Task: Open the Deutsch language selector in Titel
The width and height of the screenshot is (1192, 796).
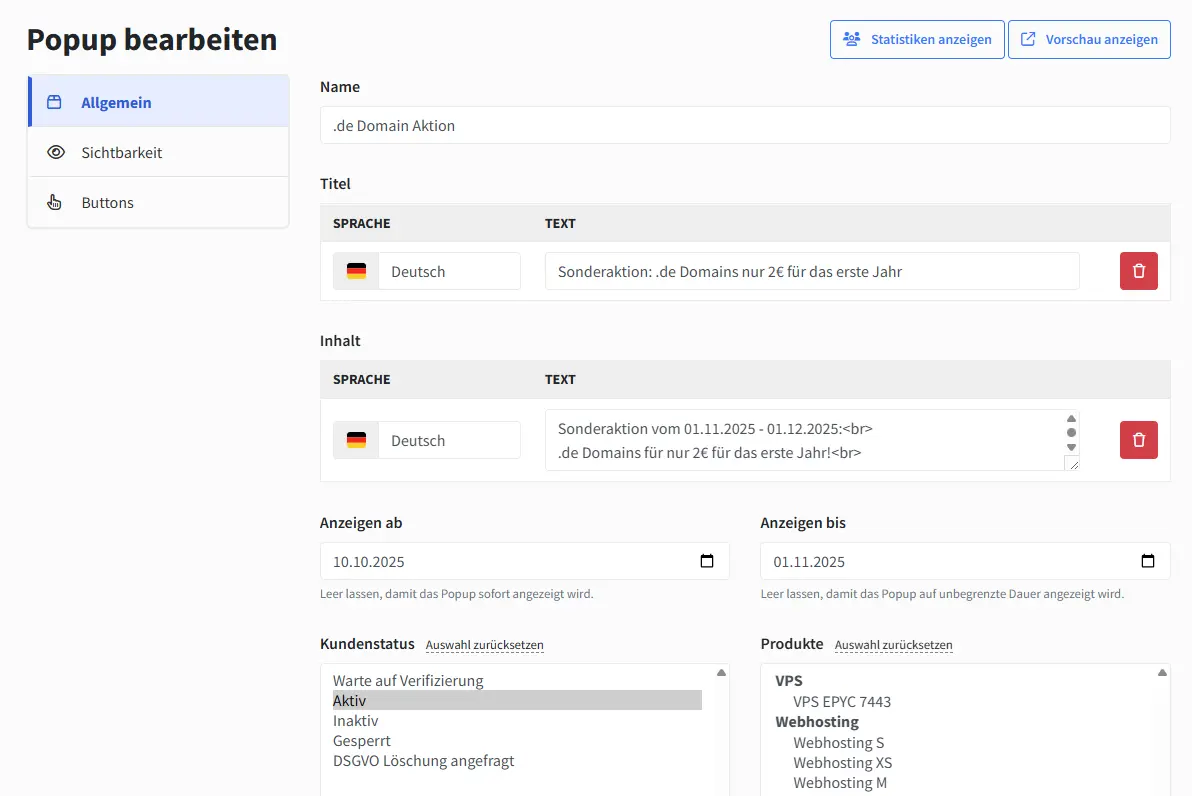Action: pyautogui.click(x=449, y=271)
